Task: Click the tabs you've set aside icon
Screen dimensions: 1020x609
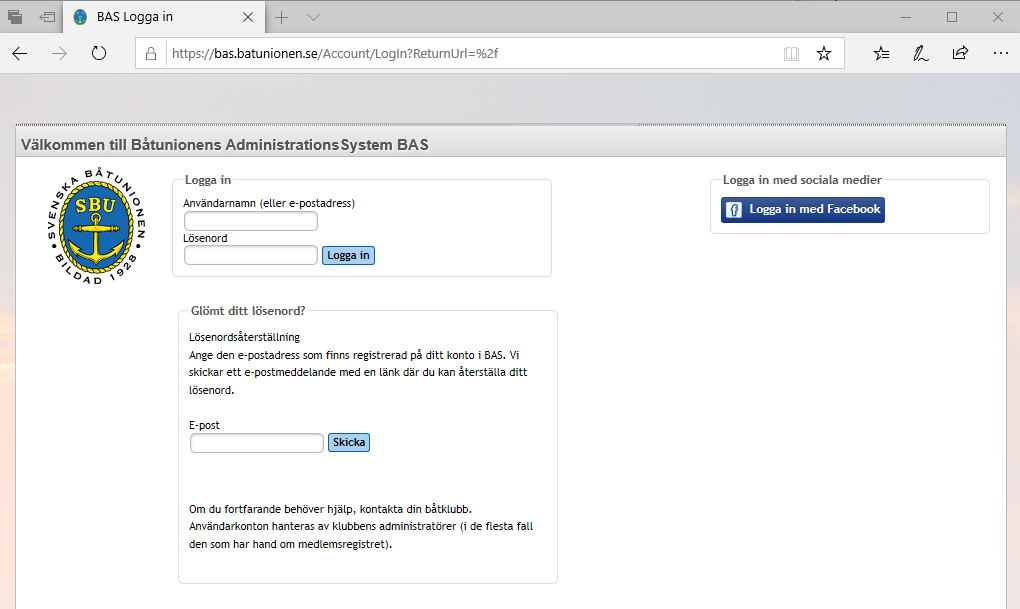Action: (x=15, y=17)
